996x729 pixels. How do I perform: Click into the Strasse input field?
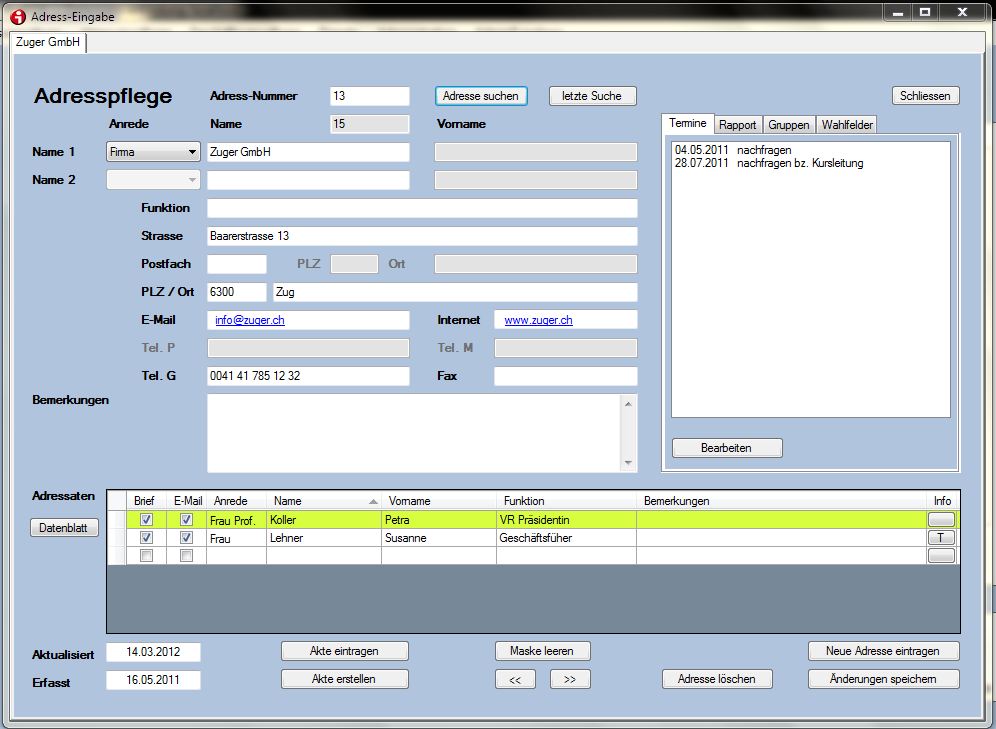point(421,236)
